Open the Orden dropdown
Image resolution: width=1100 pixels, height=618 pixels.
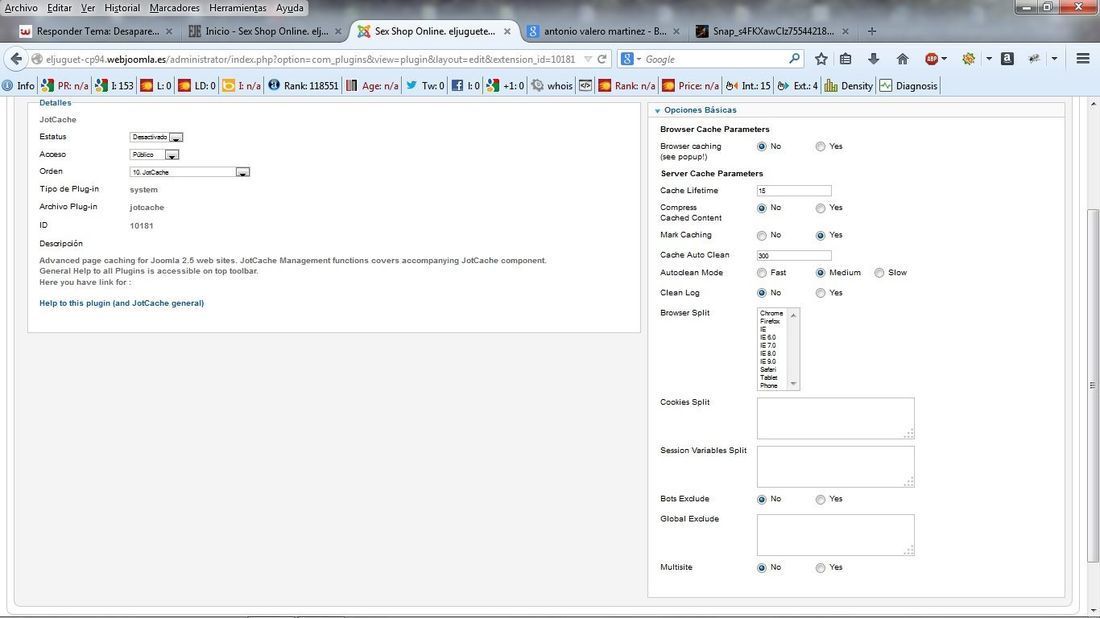point(189,172)
